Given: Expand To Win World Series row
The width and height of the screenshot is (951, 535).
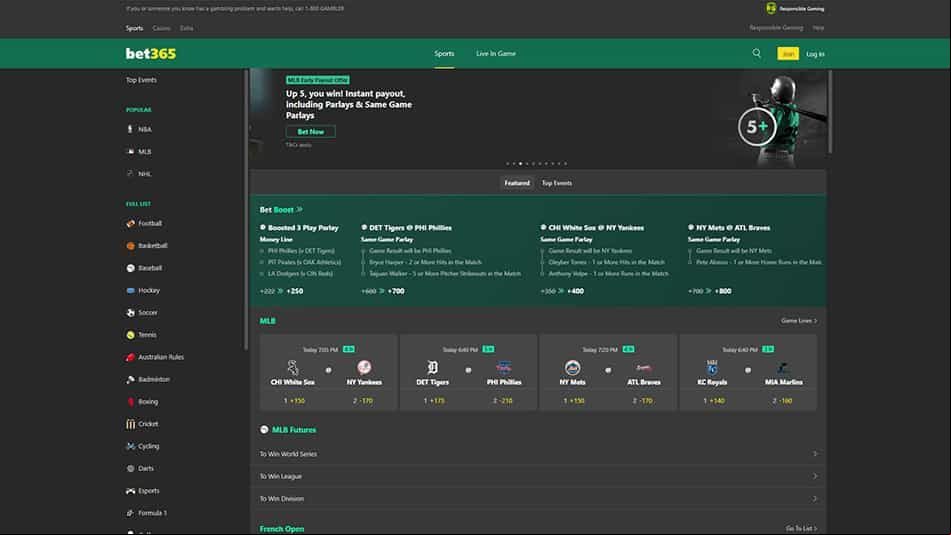Looking at the screenshot, I should (538, 454).
